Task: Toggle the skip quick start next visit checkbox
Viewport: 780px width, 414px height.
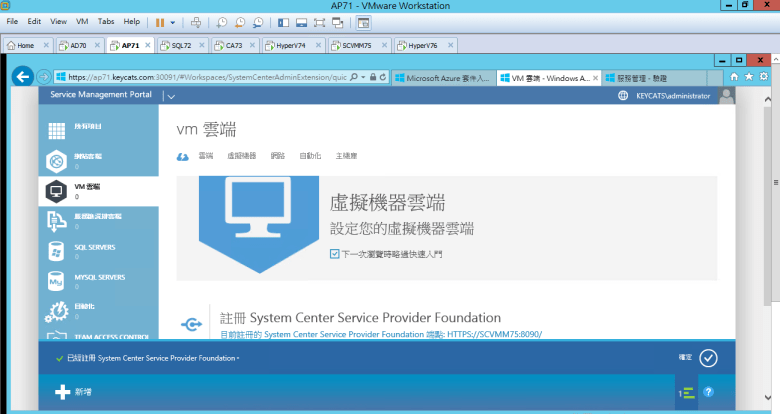Action: [x=334, y=254]
